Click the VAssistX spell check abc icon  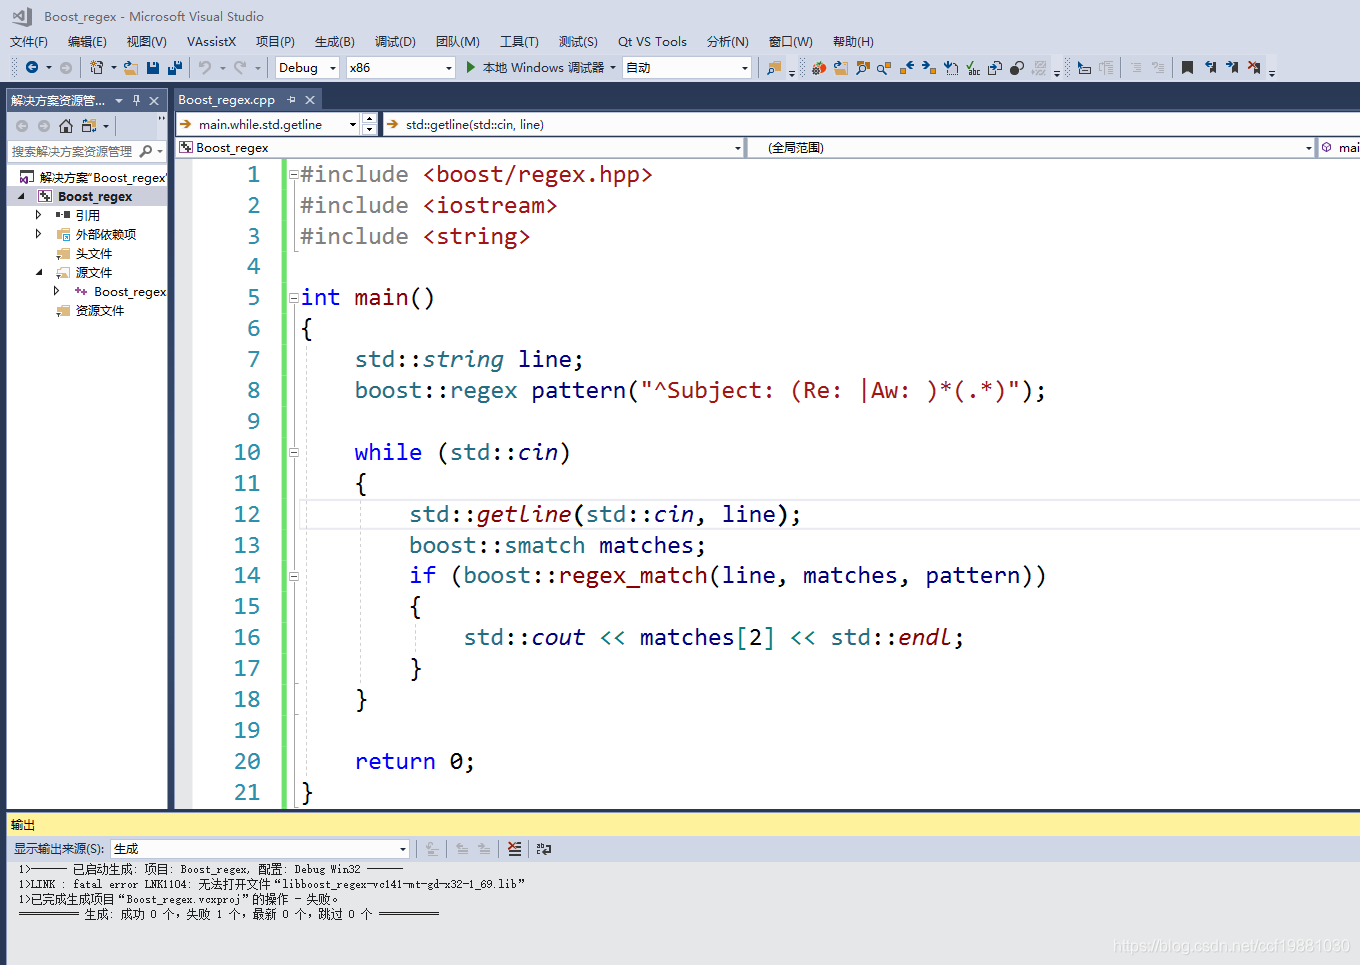tap(972, 67)
